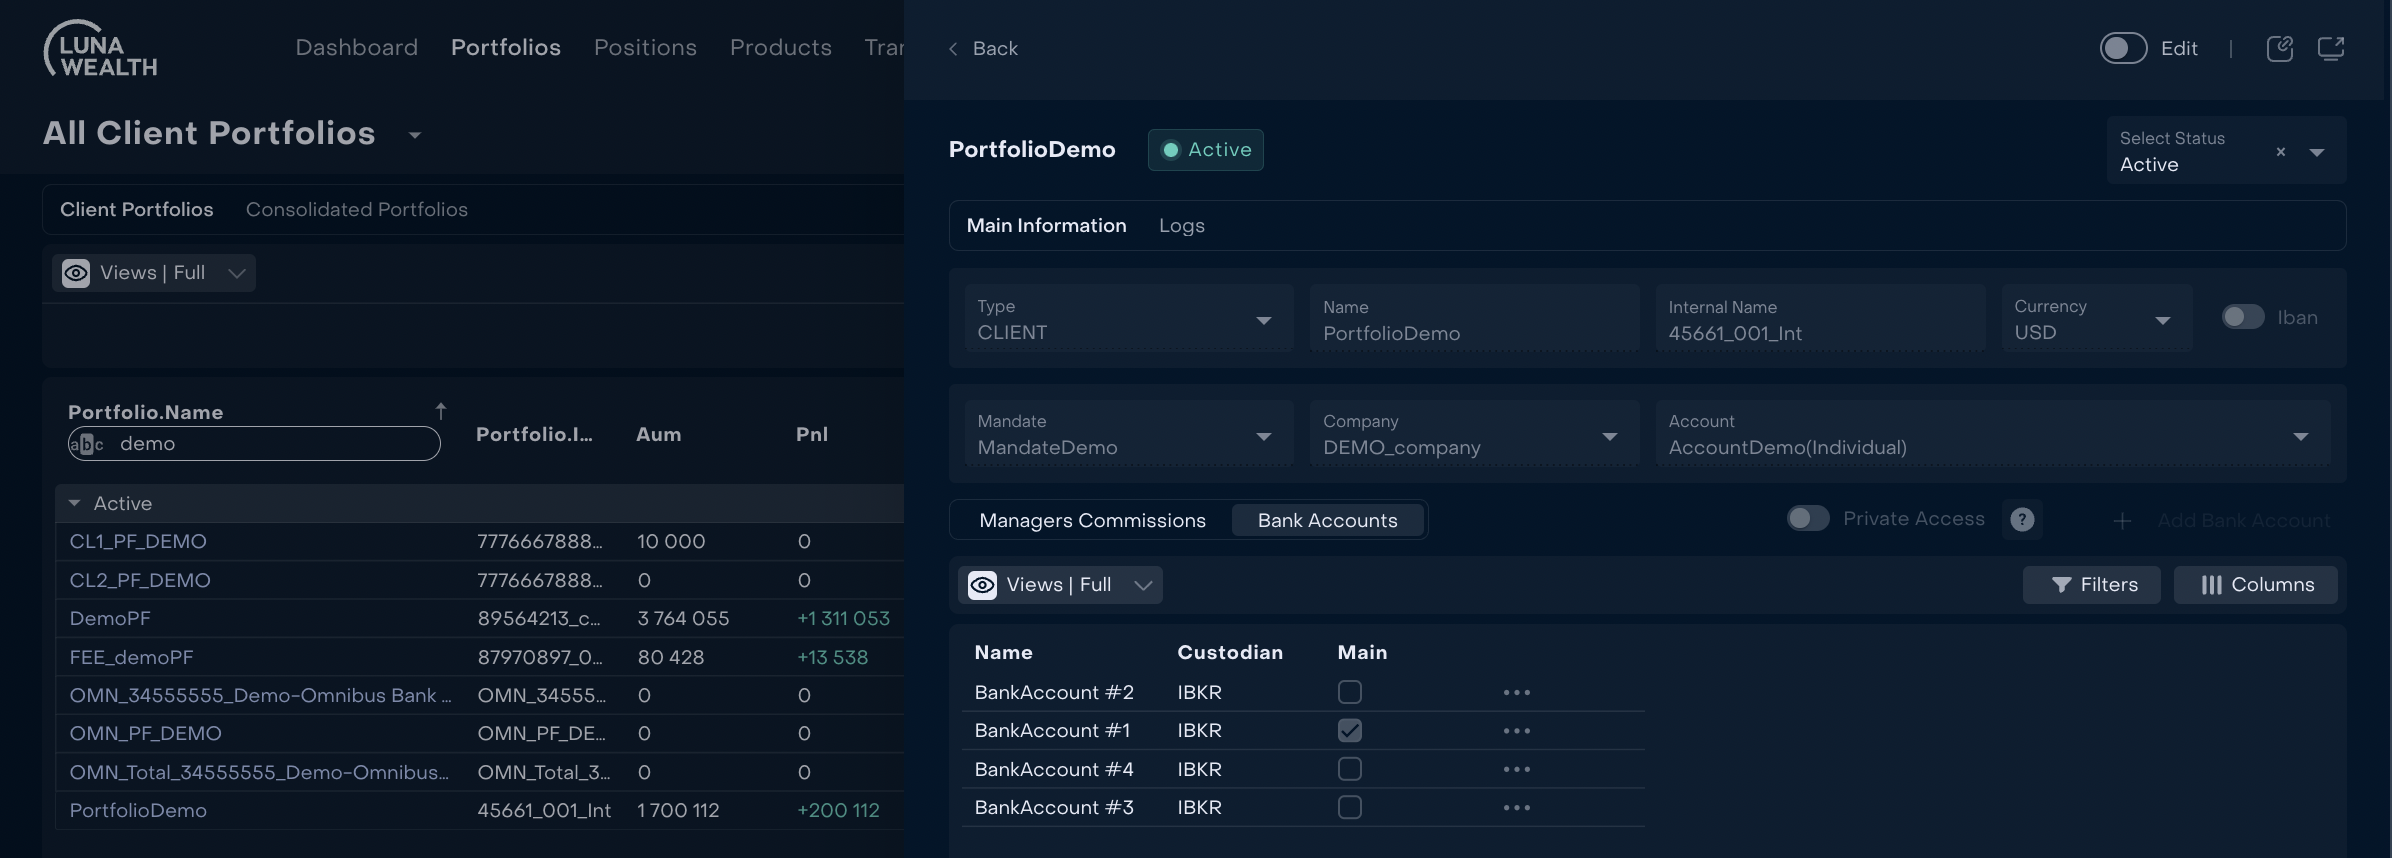This screenshot has height=858, width=2392.
Task: Click the open in new window icon
Action: (2330, 48)
